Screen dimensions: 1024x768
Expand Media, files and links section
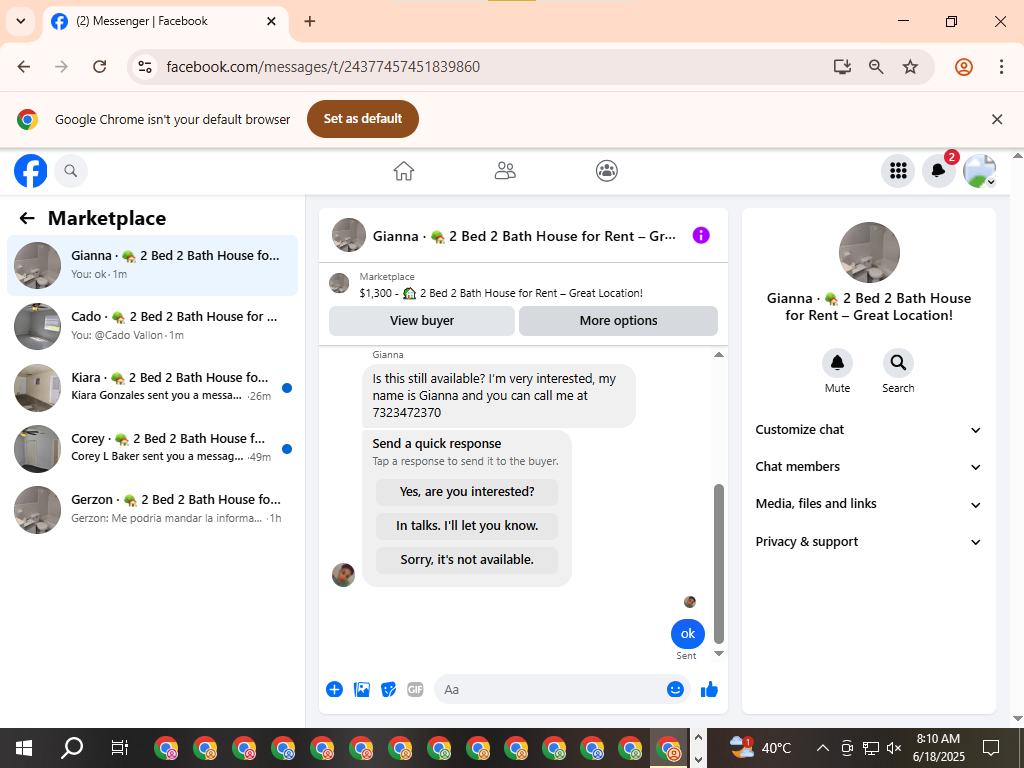[868, 504]
